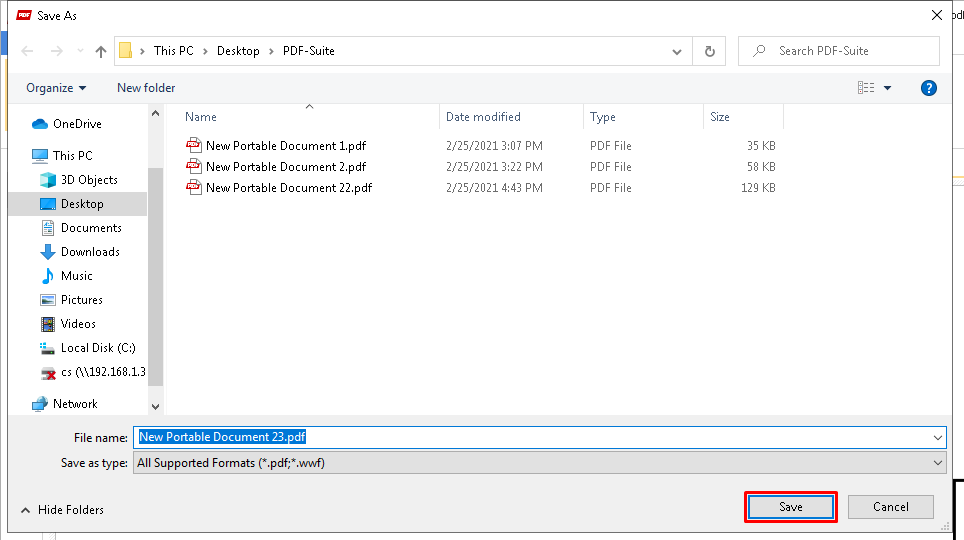964x540 pixels.
Task: Open the view options dropdown arrow
Action: (x=887, y=88)
